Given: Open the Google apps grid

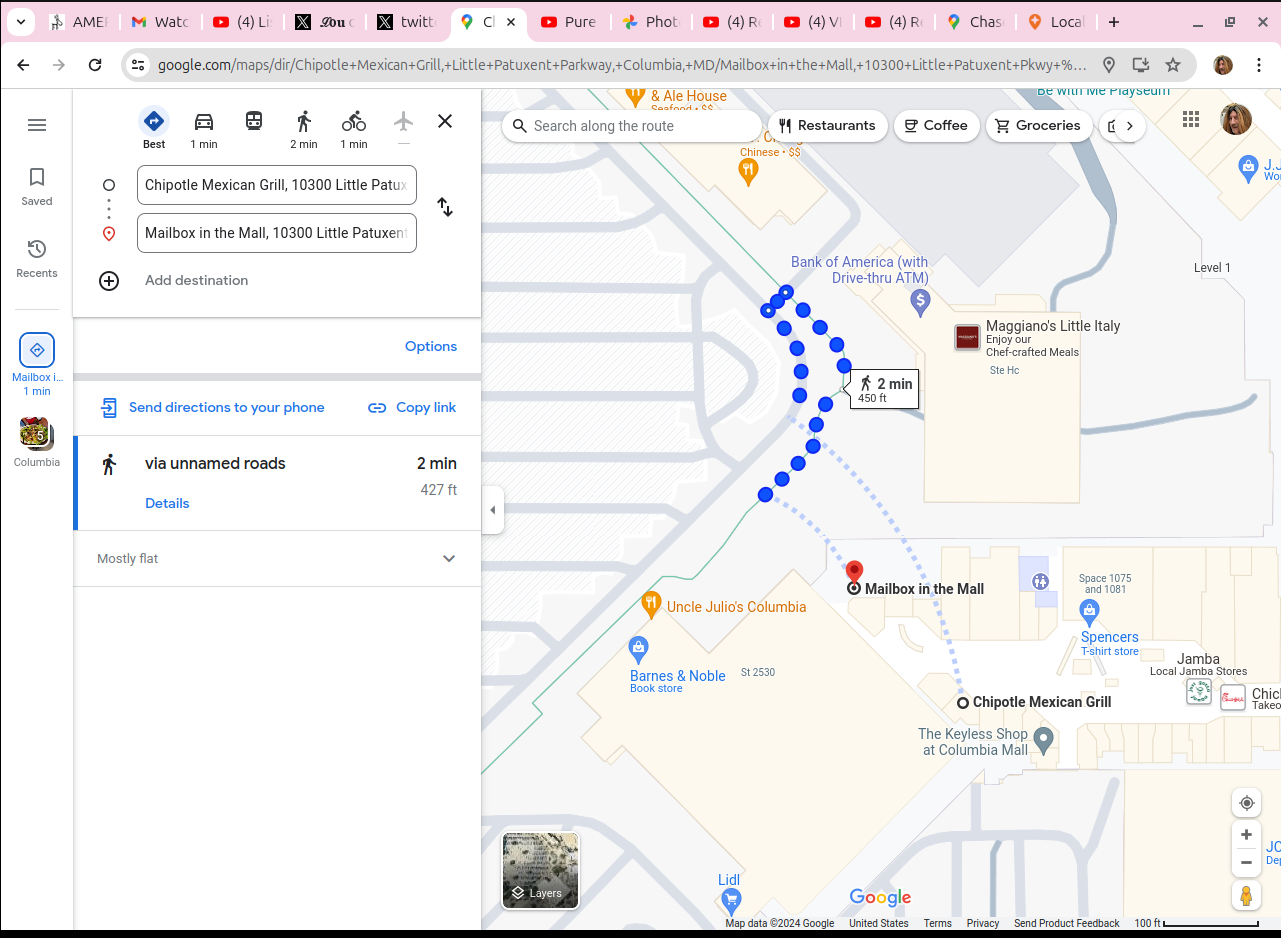Looking at the screenshot, I should tap(1191, 119).
